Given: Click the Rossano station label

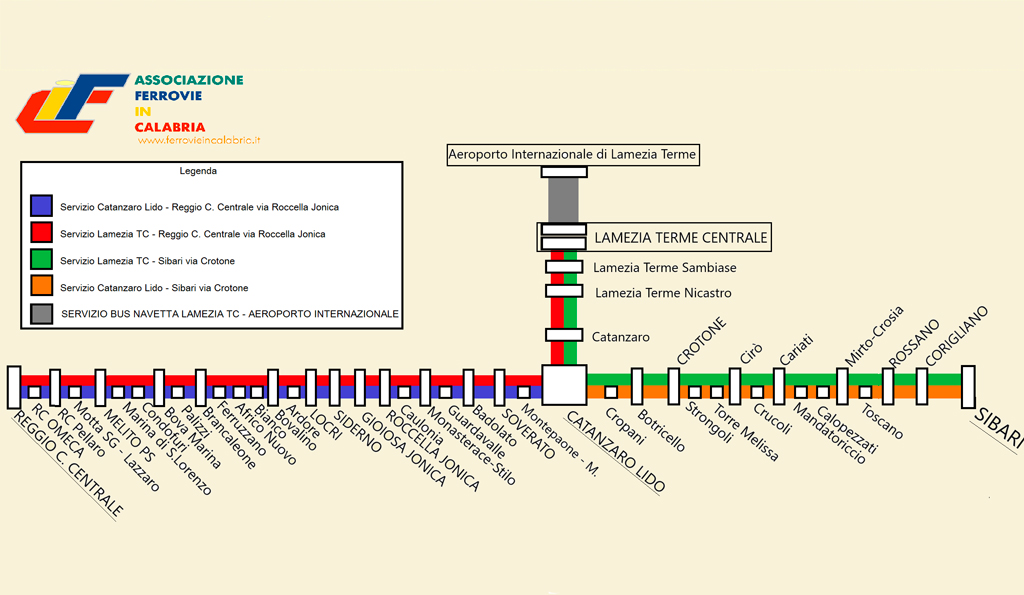Looking at the screenshot, I should coord(914,343).
